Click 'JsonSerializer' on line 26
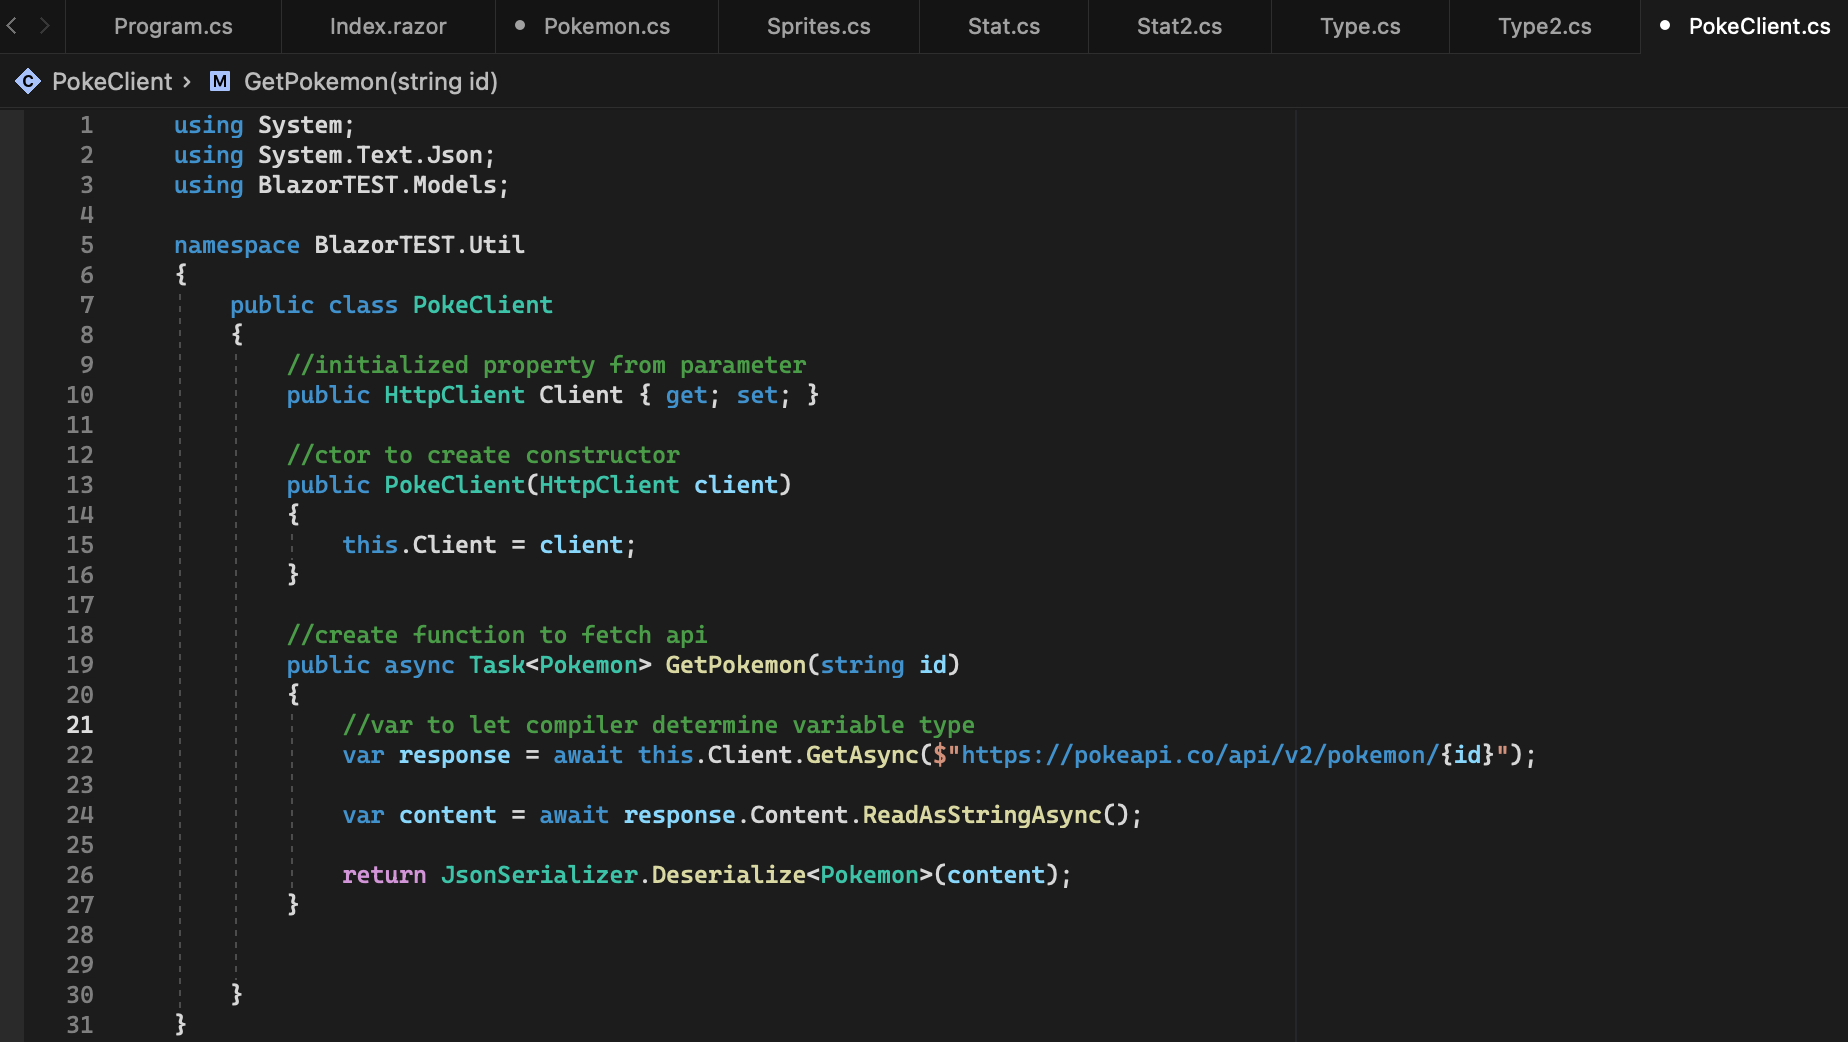 [x=539, y=875]
